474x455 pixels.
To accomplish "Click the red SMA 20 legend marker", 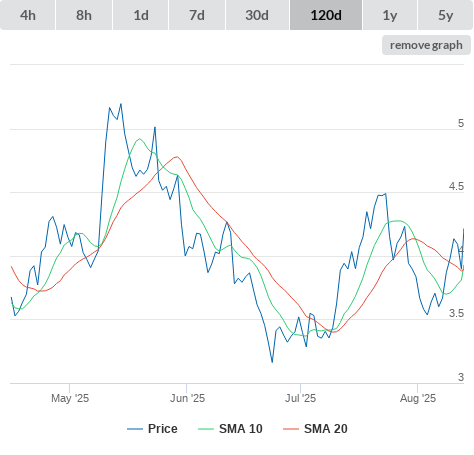I will coord(291,429).
